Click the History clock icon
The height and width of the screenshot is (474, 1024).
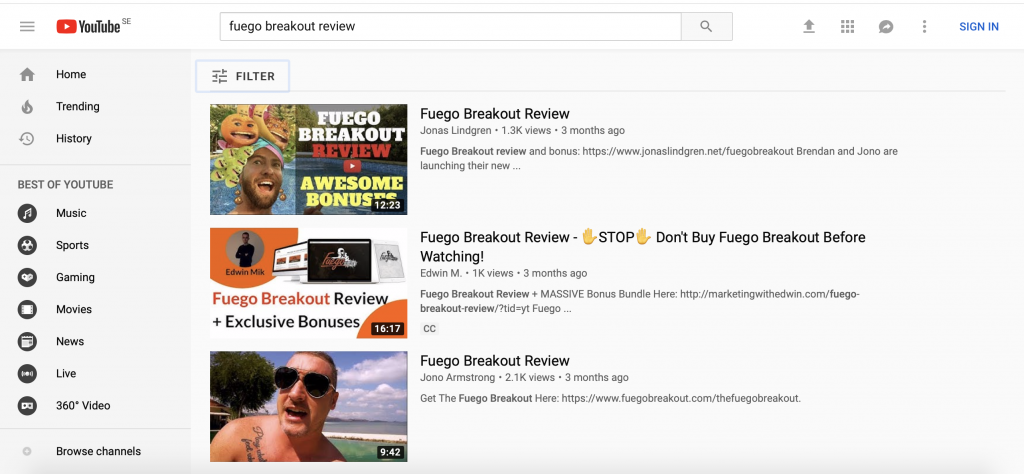point(27,138)
